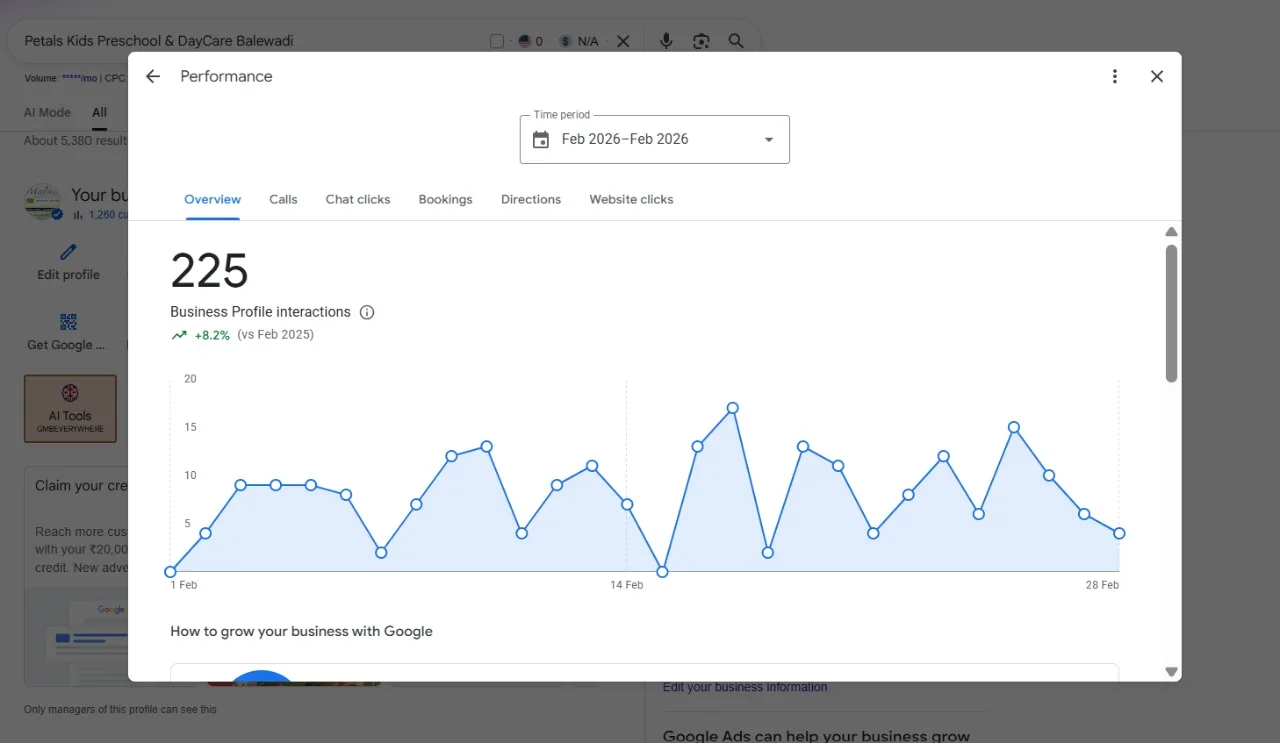This screenshot has width=1280, height=743.
Task: Open search by image lens icon
Action: [701, 41]
